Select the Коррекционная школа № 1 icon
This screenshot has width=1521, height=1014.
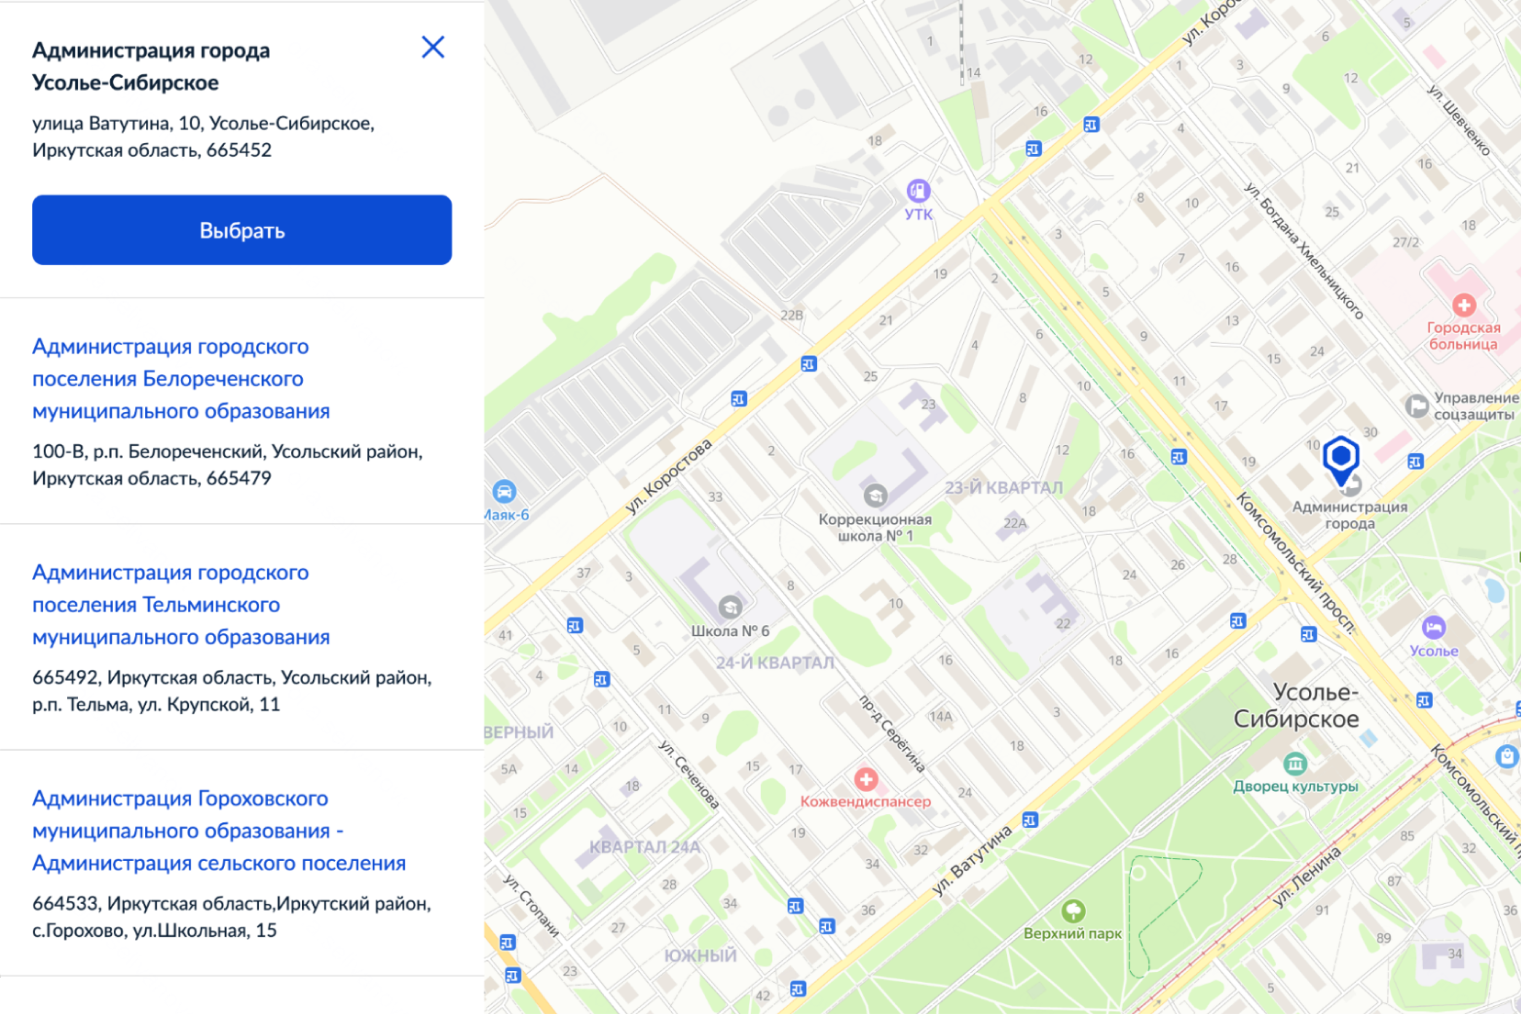click(x=875, y=495)
